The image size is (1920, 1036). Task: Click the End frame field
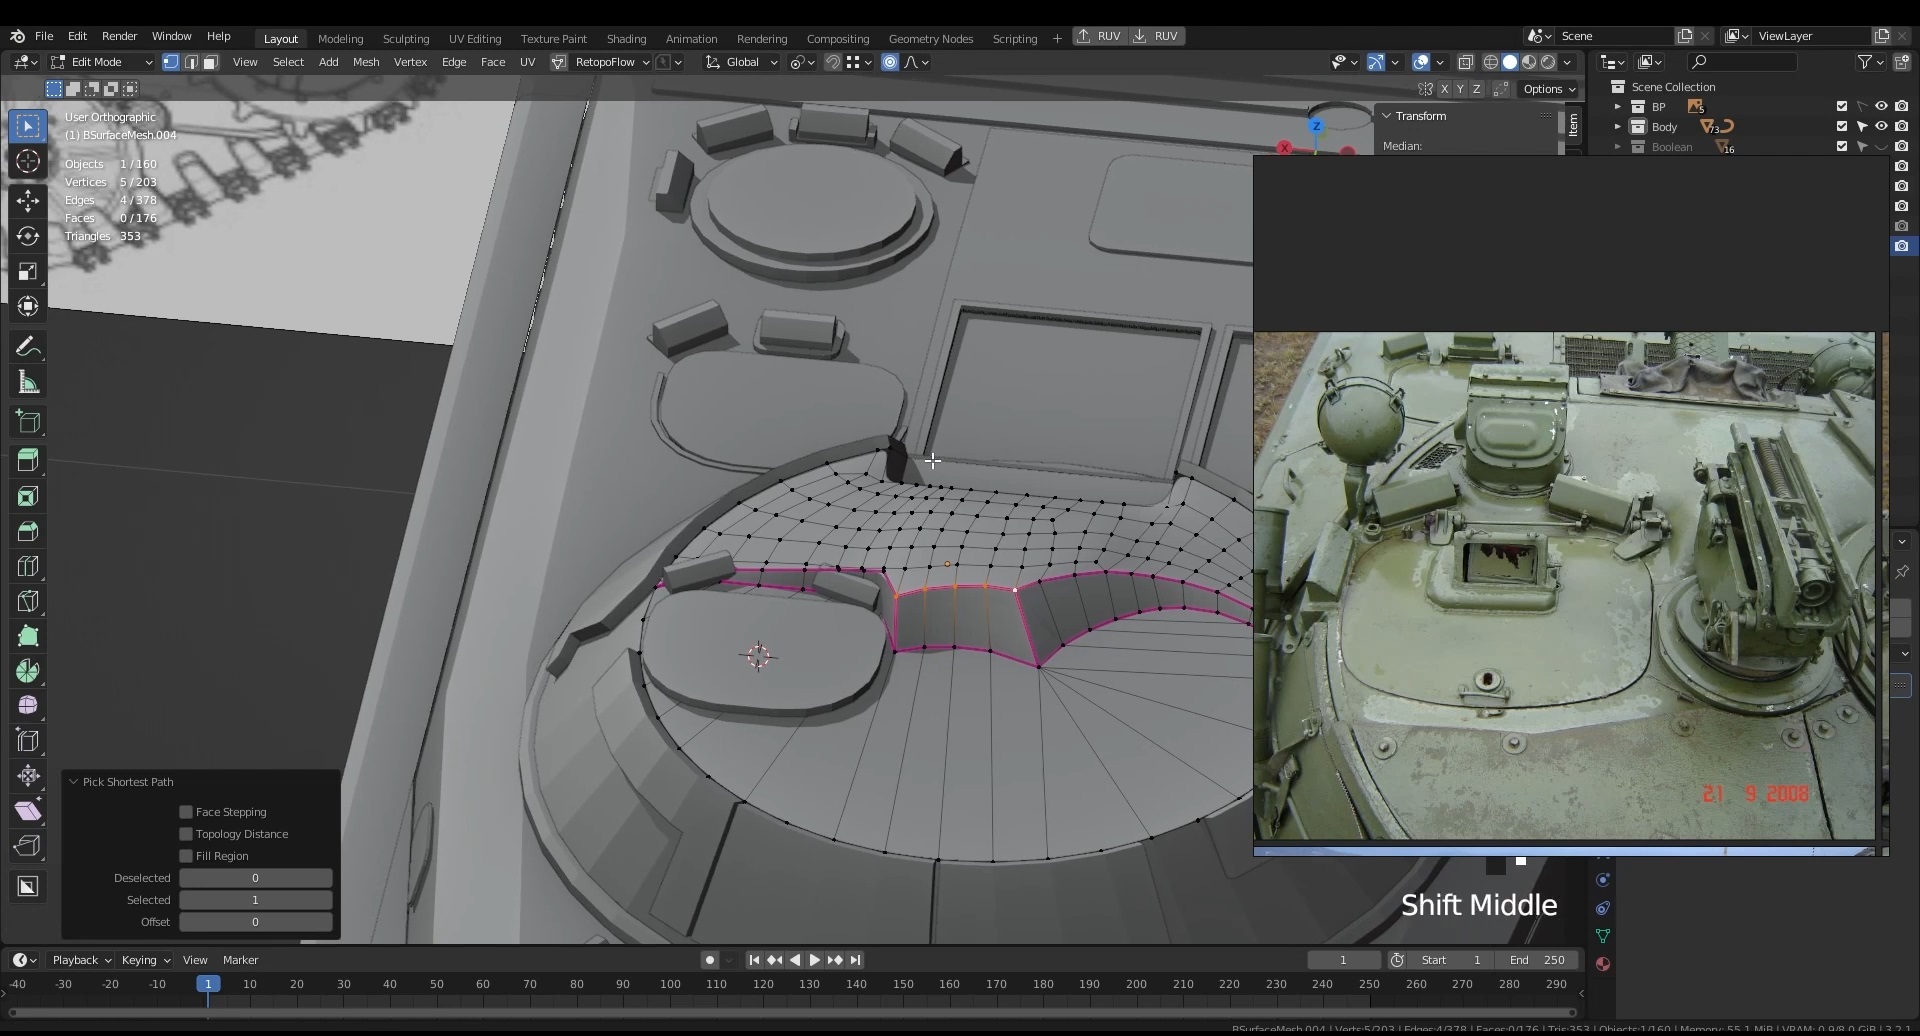point(1537,960)
